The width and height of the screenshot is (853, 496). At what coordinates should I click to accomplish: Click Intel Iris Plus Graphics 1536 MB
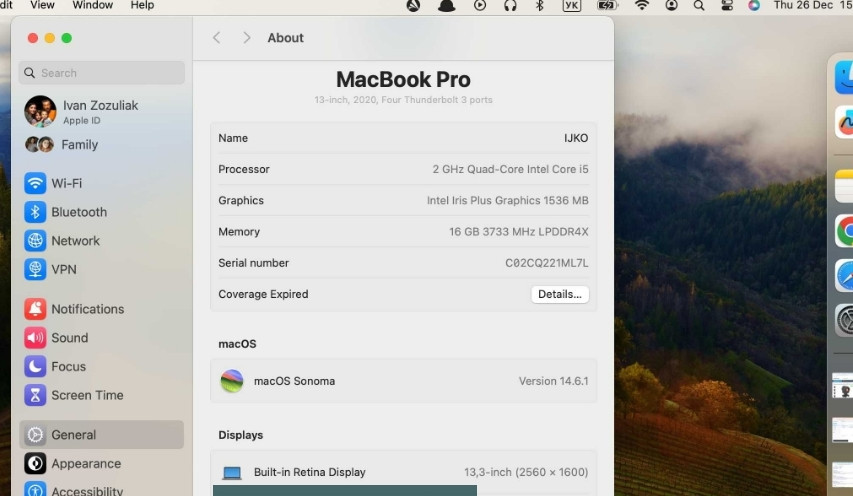click(x=508, y=201)
